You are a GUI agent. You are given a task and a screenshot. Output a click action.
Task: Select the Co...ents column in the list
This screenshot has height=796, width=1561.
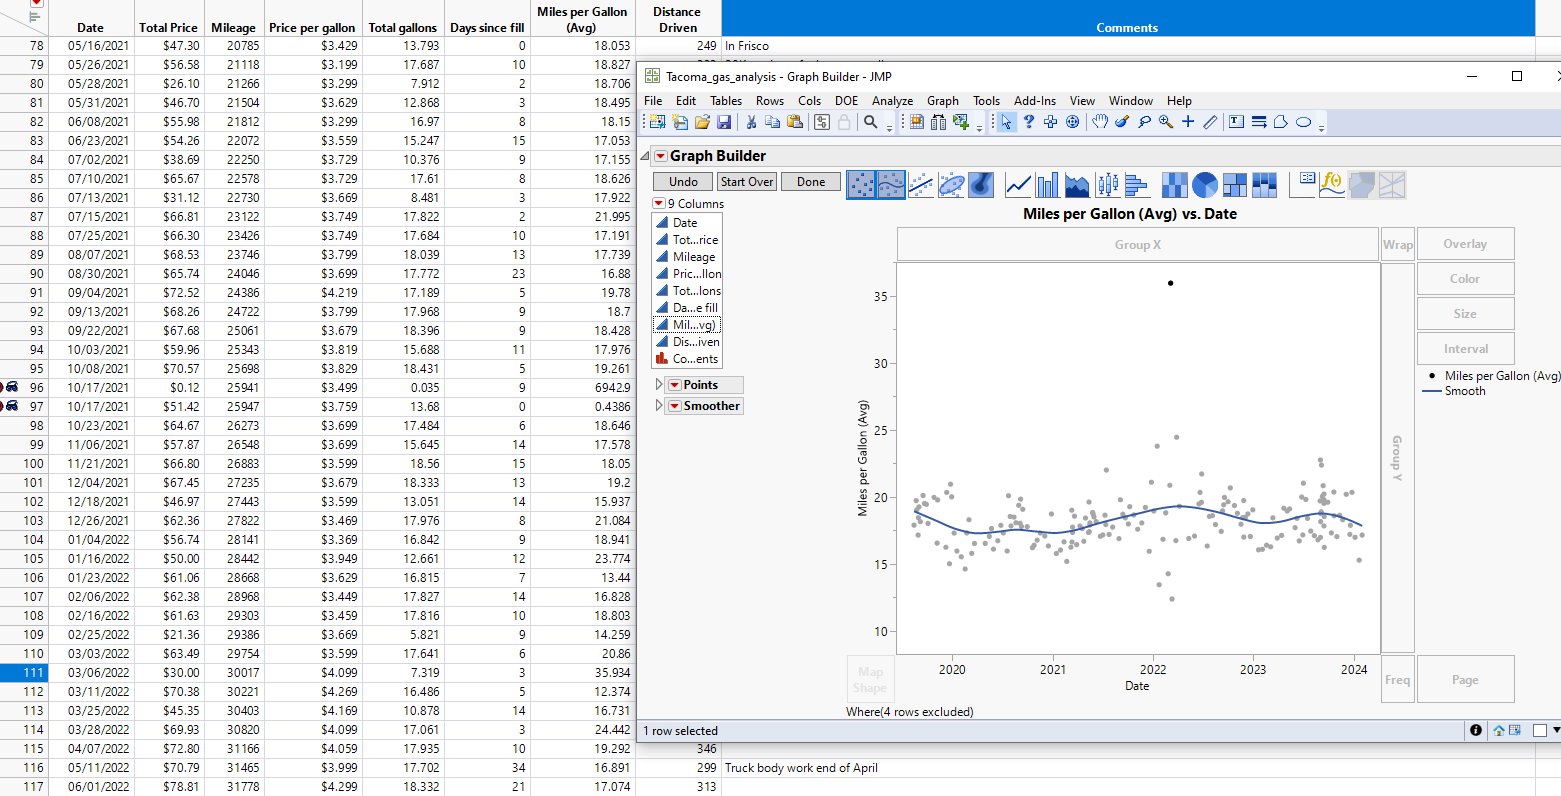687,359
